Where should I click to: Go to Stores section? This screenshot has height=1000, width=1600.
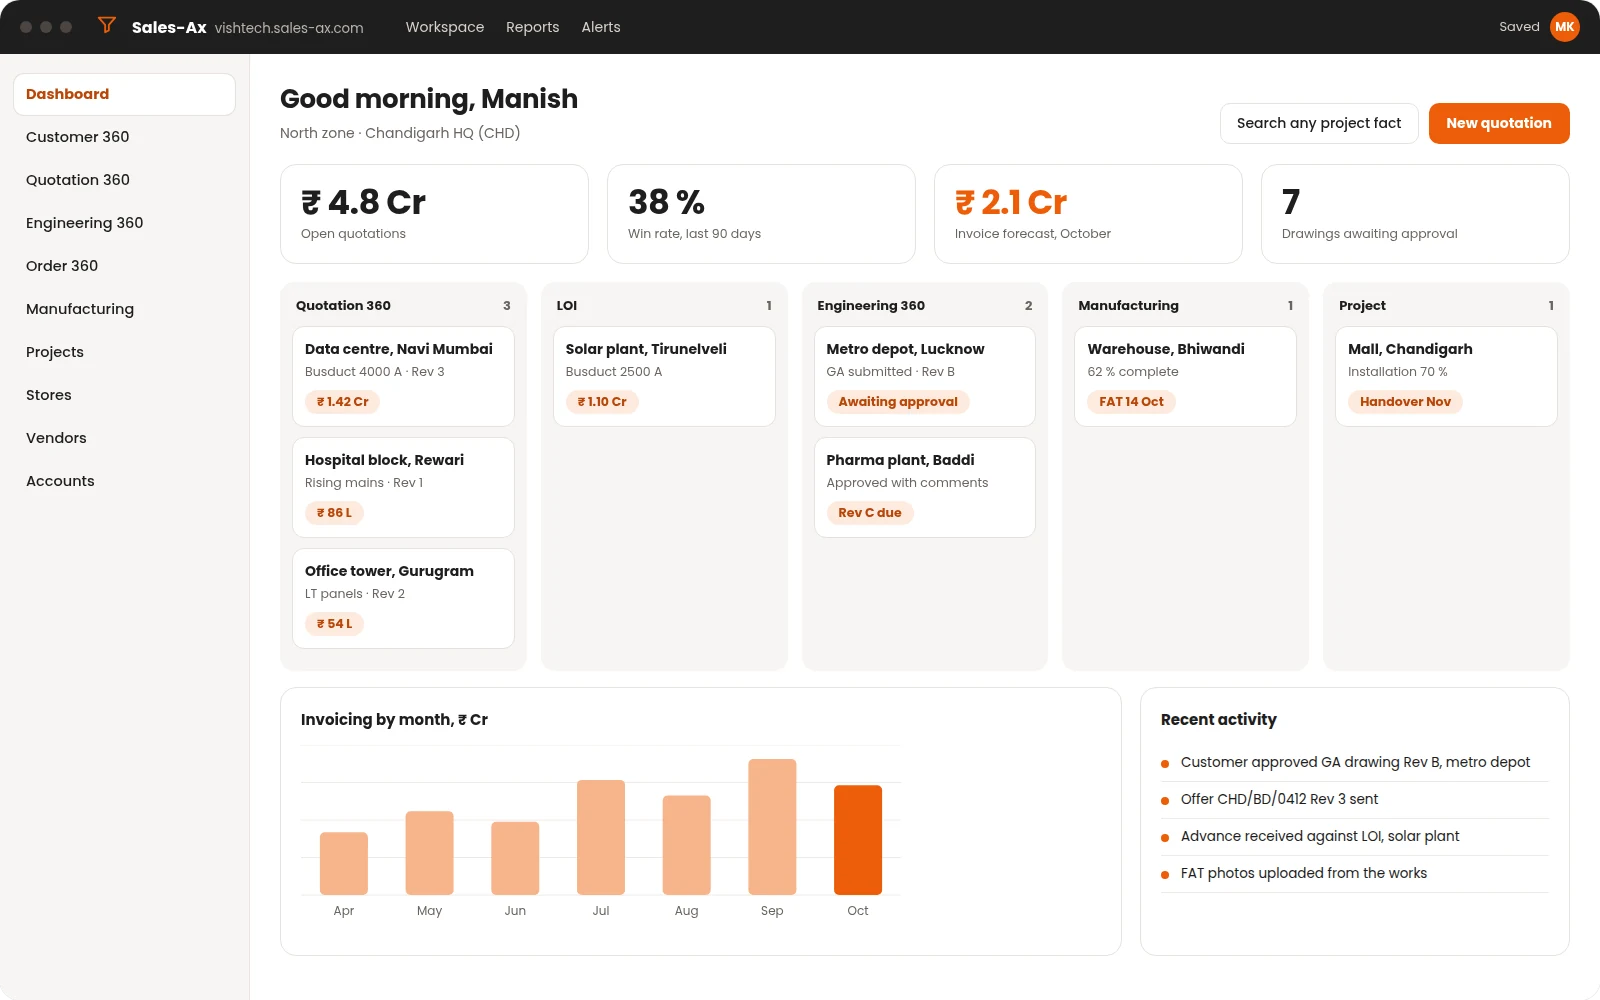pos(124,395)
